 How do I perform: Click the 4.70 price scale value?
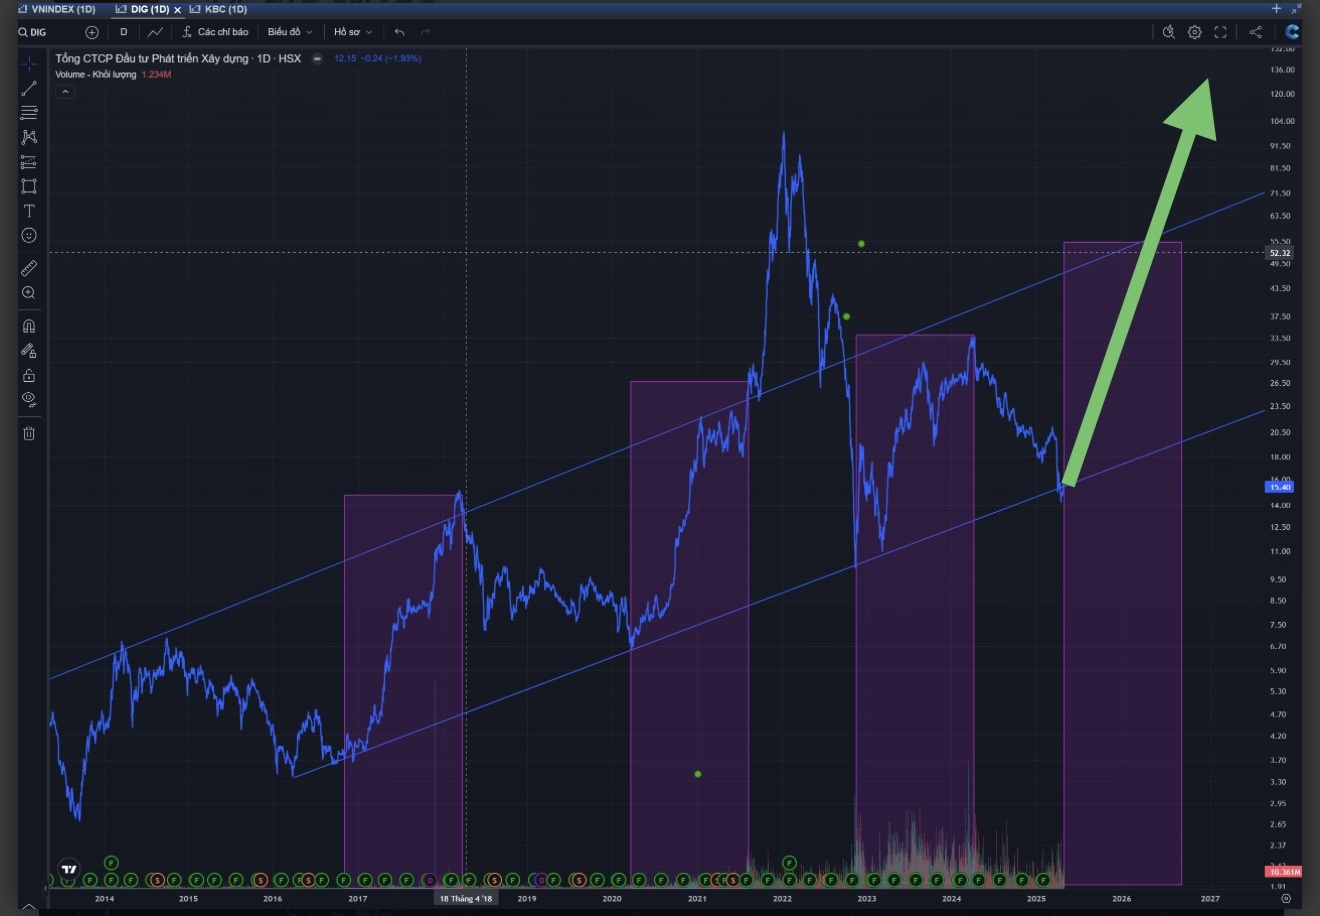click(1279, 714)
